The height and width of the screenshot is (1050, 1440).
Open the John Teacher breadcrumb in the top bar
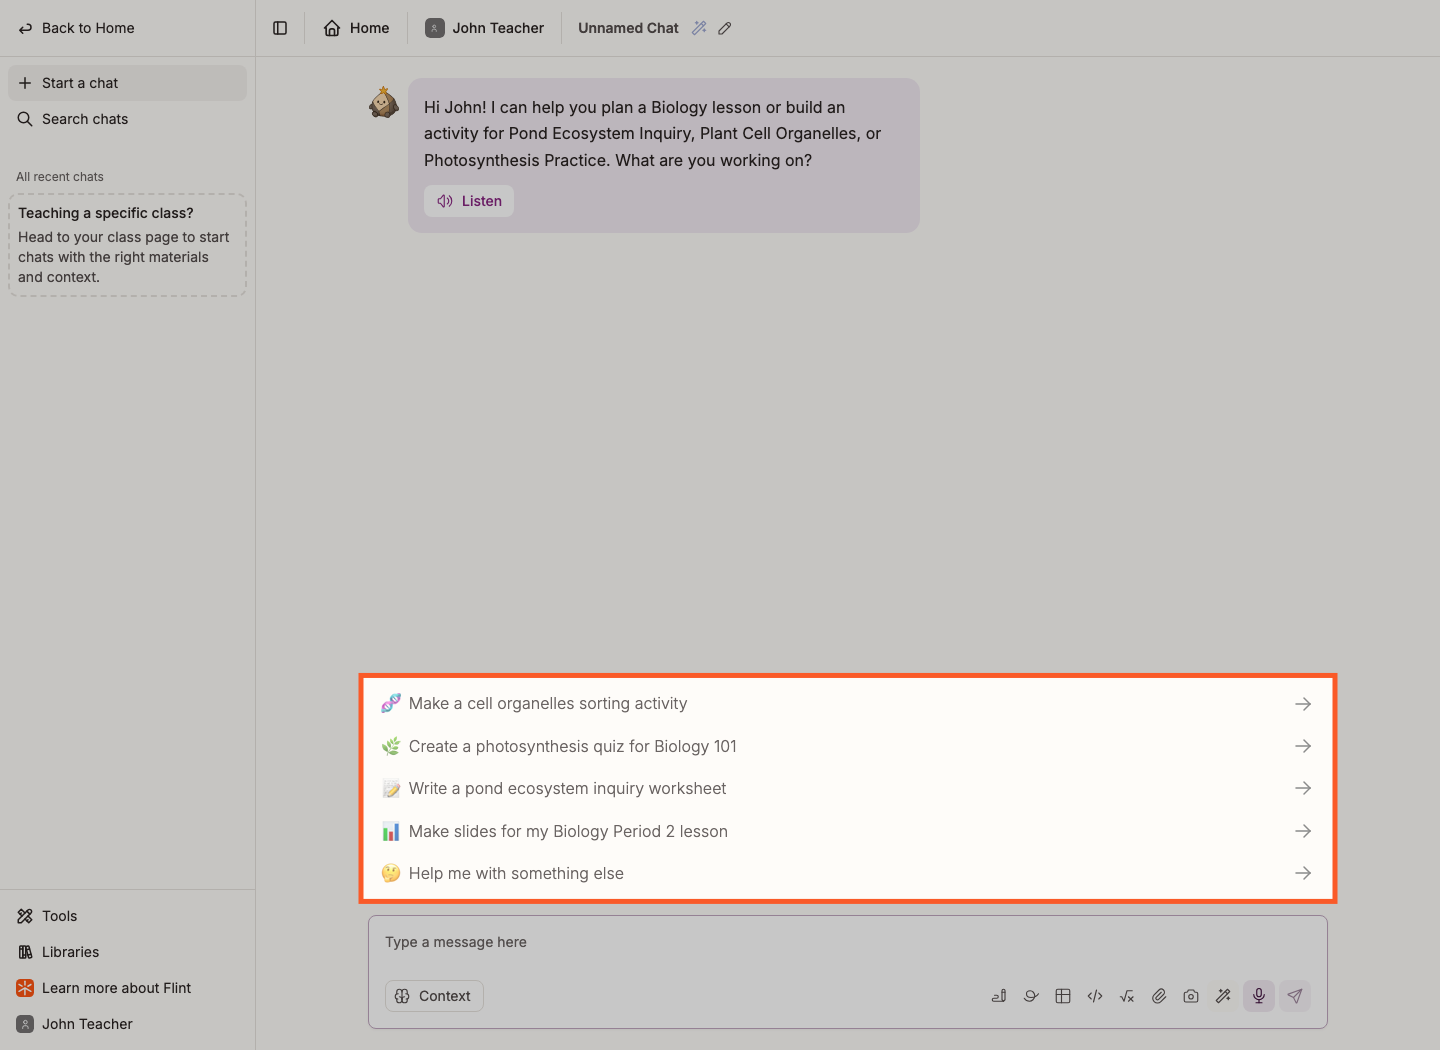point(485,28)
